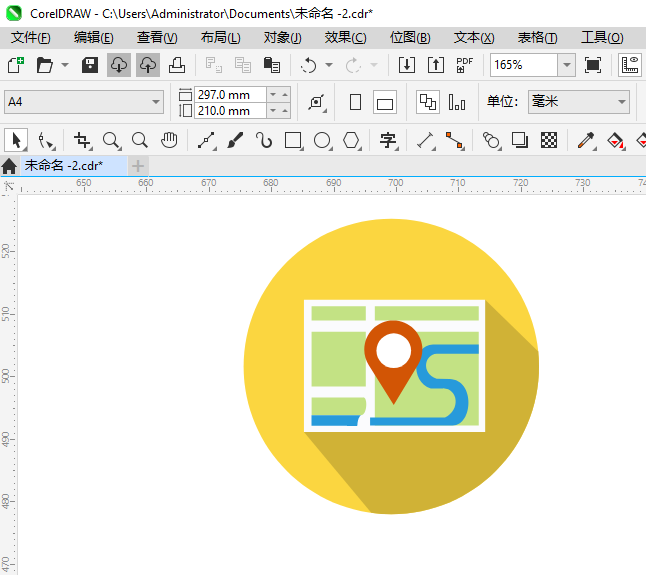Open the 布局(L) menu

click(220, 37)
